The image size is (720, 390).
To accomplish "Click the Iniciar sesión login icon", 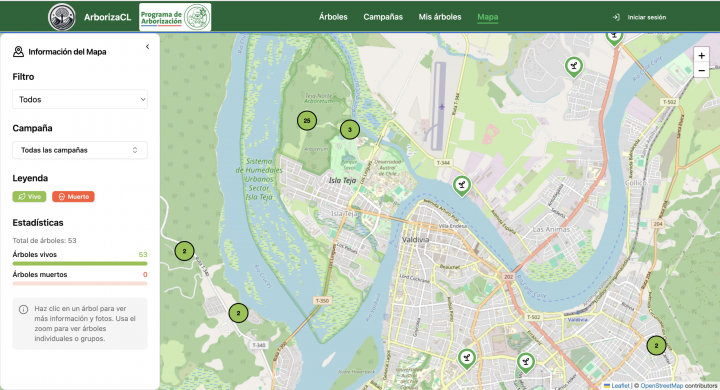I will click(x=616, y=17).
